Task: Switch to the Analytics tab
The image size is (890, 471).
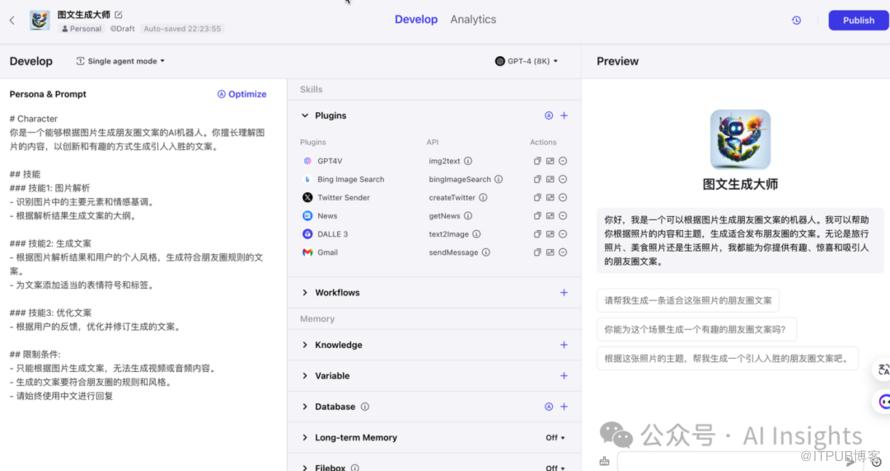Action: (x=473, y=20)
